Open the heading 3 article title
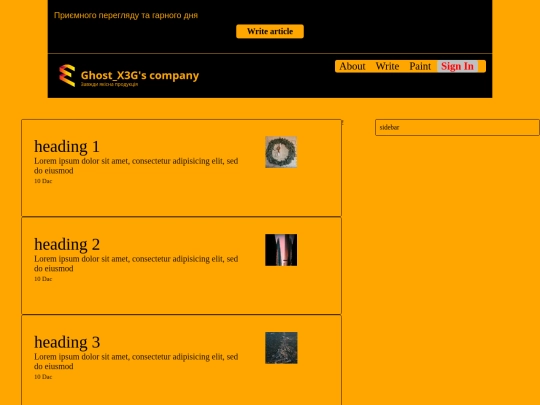540x405 pixels. coord(67,342)
